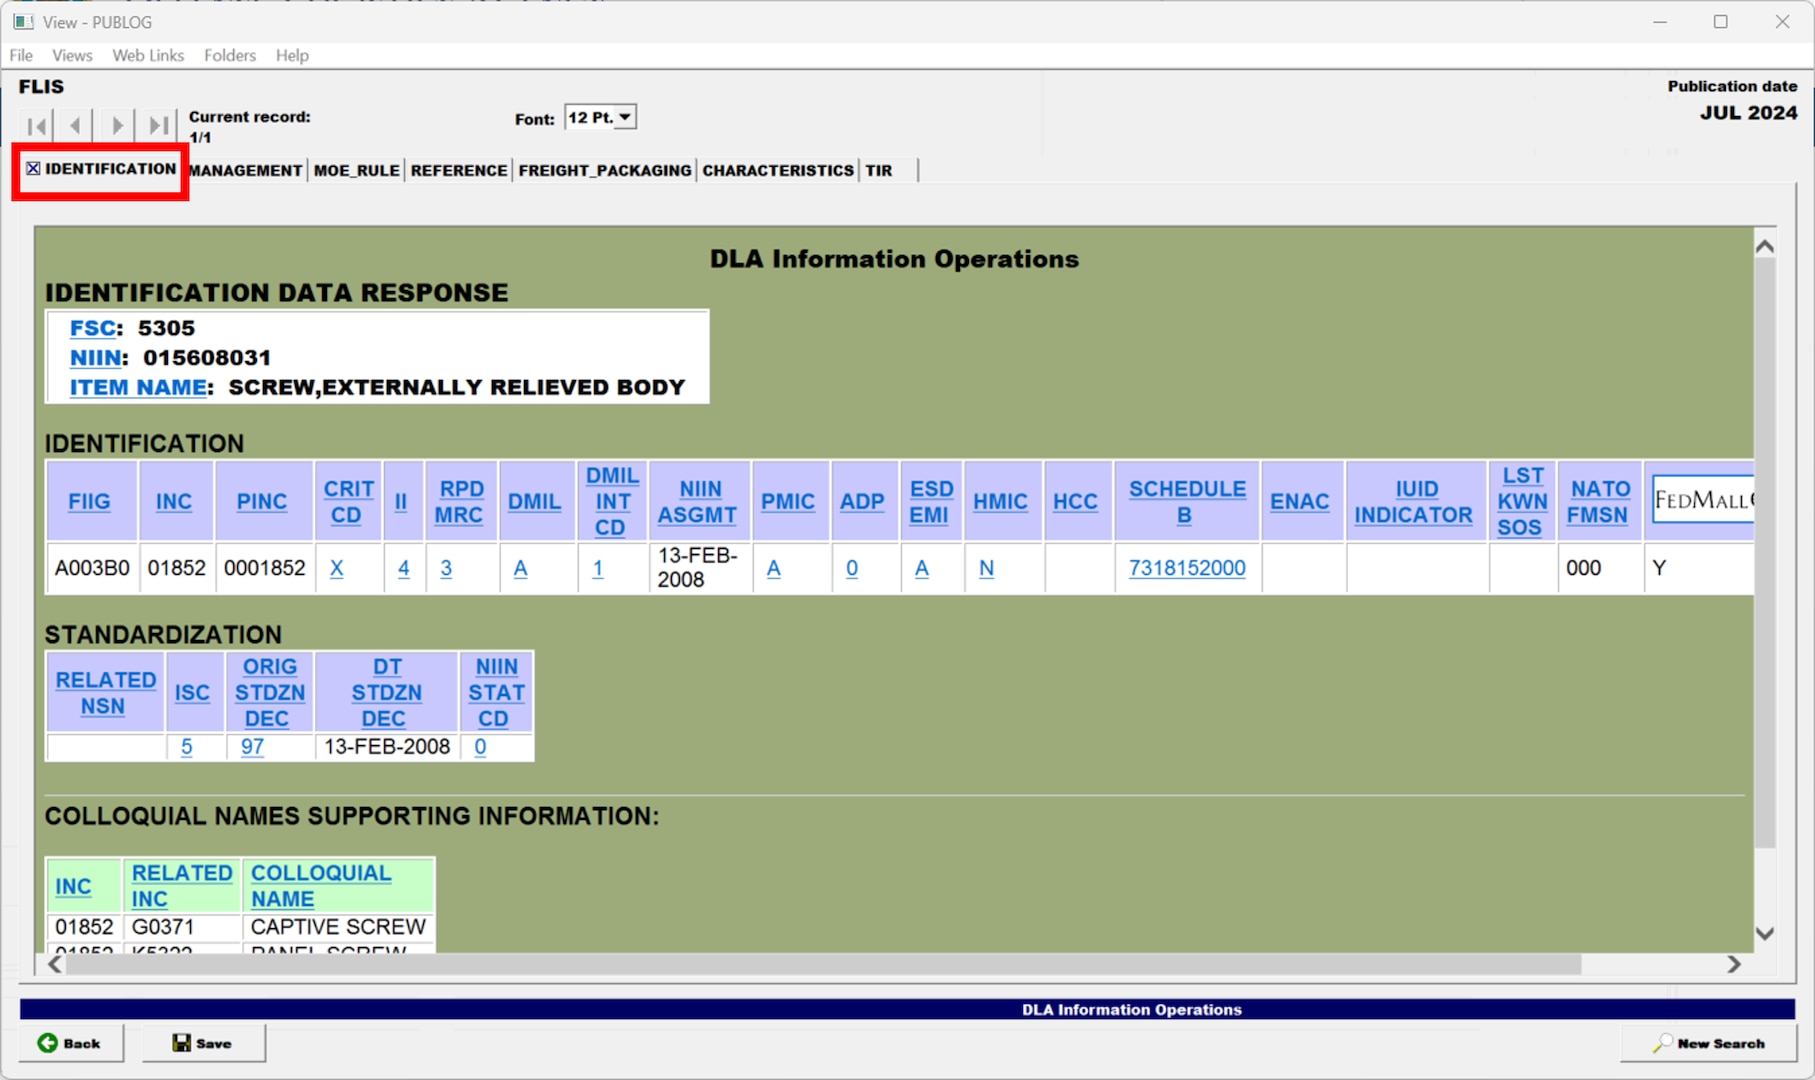1815x1080 pixels.
Task: Click the horizontal scrollbar right arrow
Action: (1734, 964)
